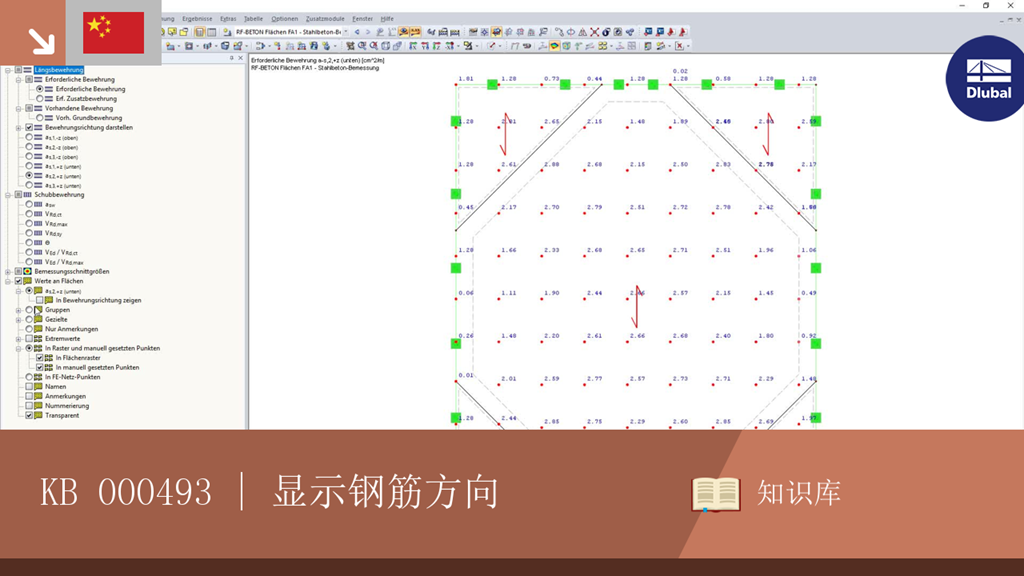Go to next module case arrow
Screen dimensions: 1024x576
[368, 32]
